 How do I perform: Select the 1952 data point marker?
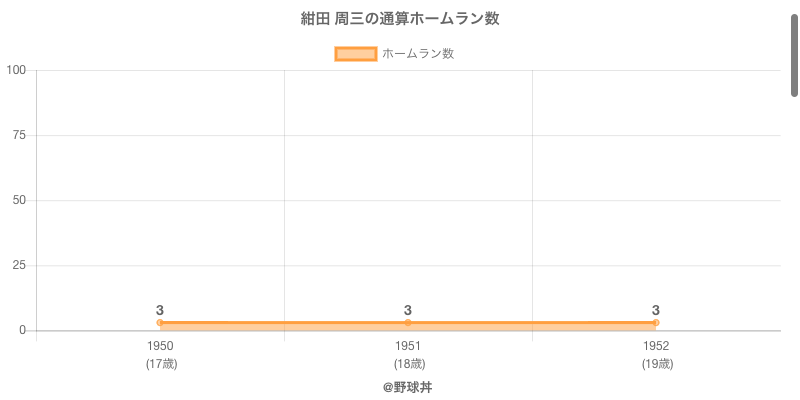[x=656, y=322]
